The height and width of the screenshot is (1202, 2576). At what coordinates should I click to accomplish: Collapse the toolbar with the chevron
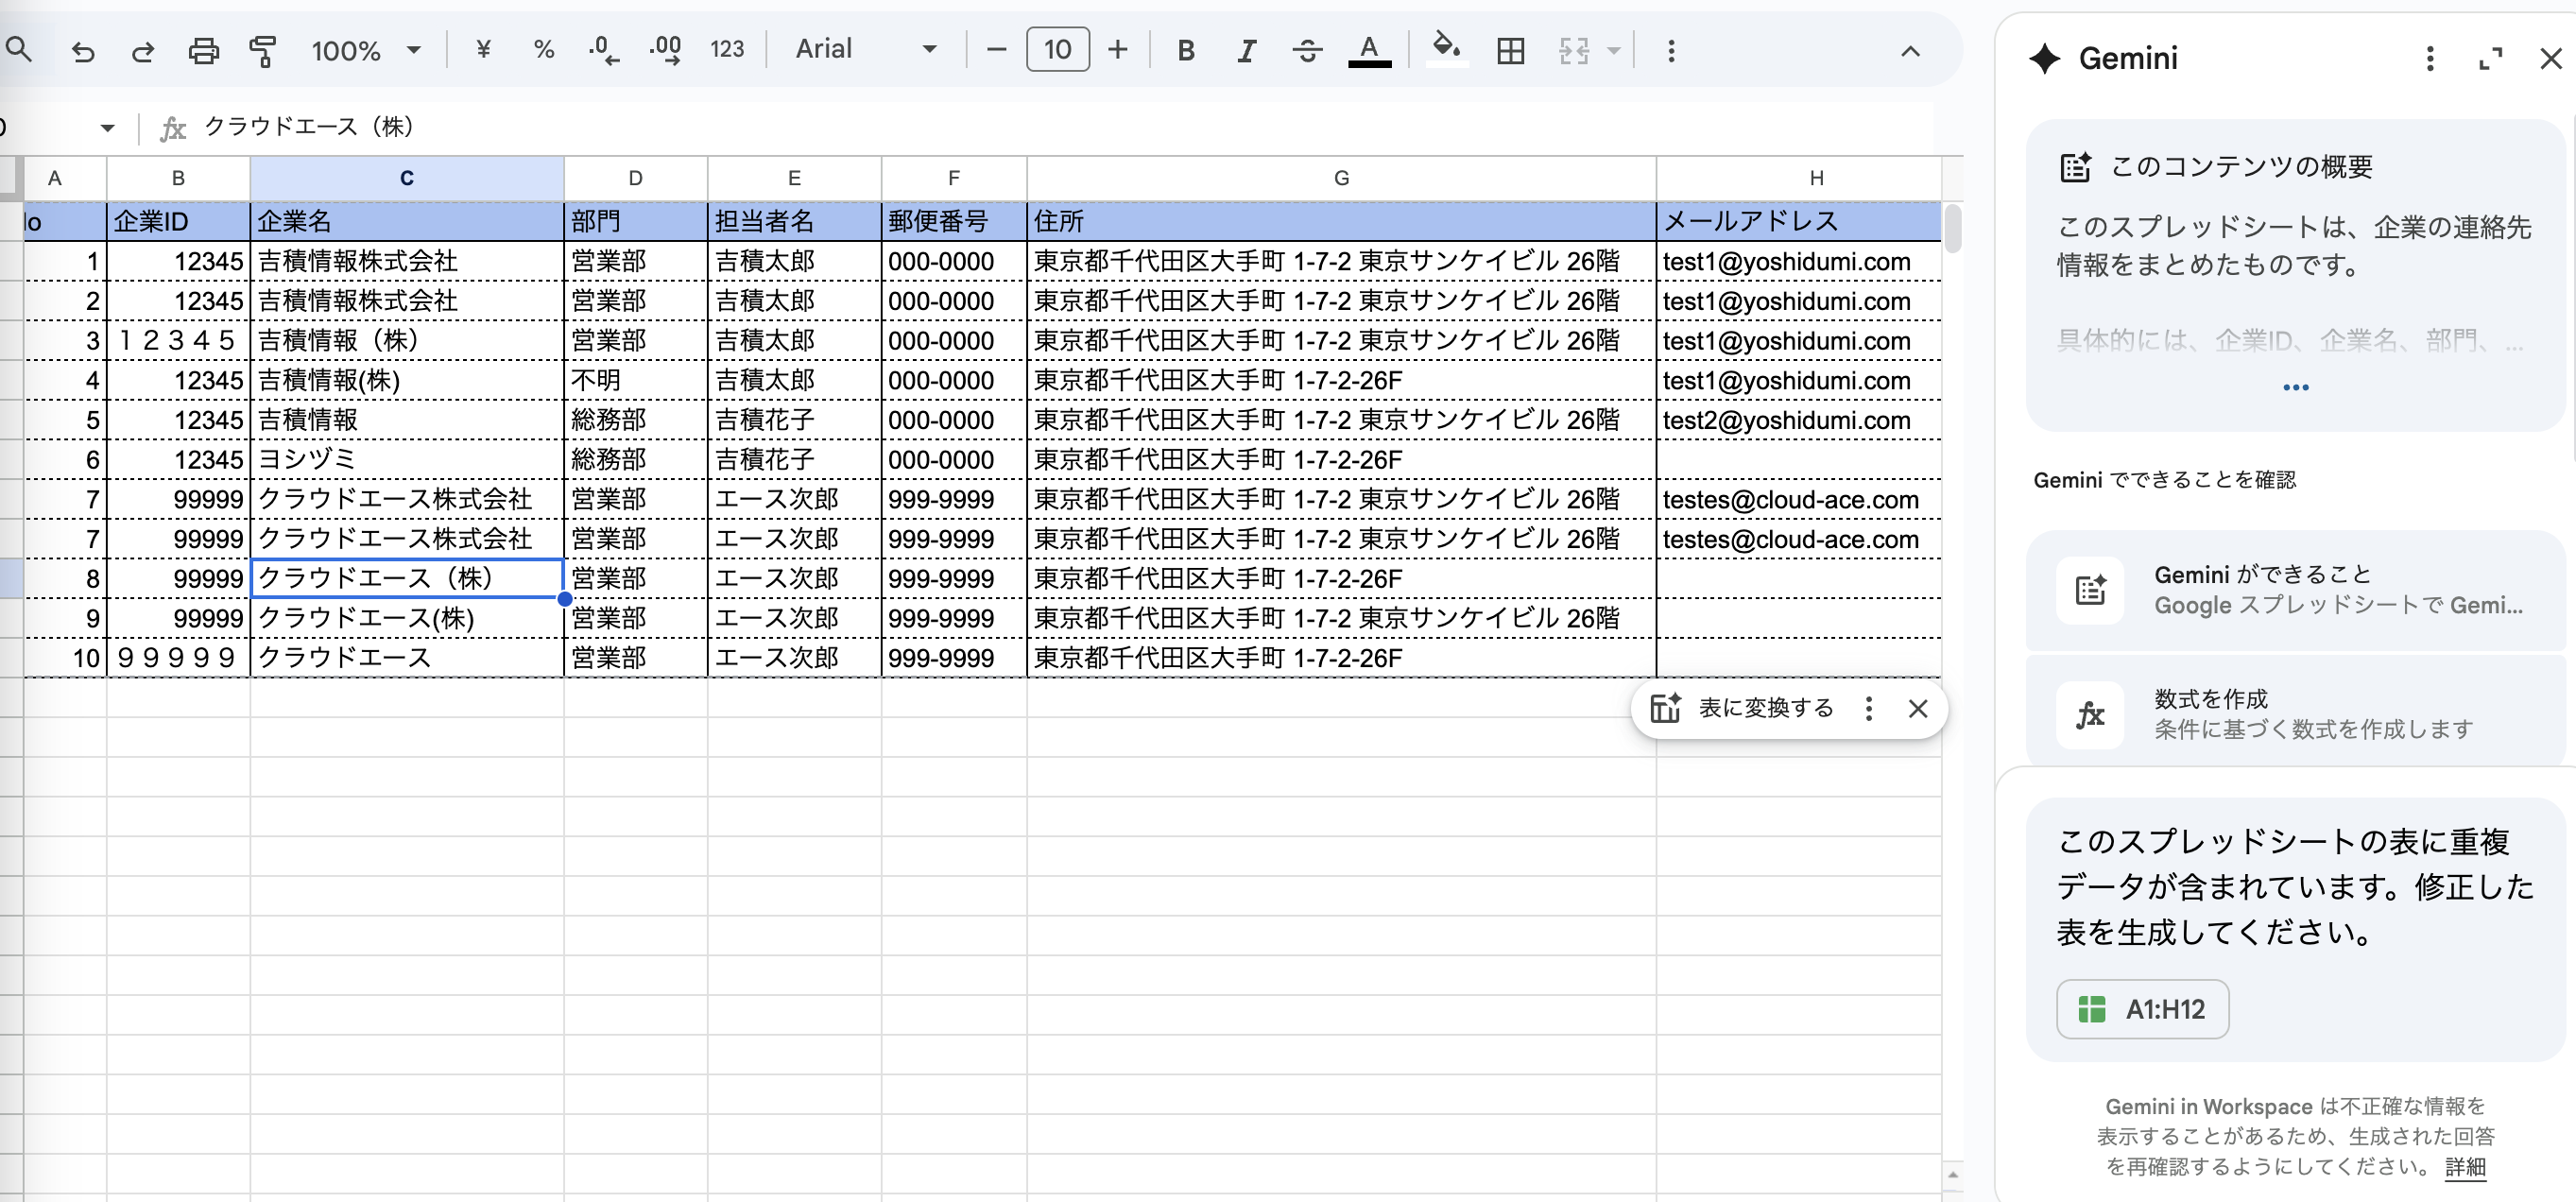1910,51
